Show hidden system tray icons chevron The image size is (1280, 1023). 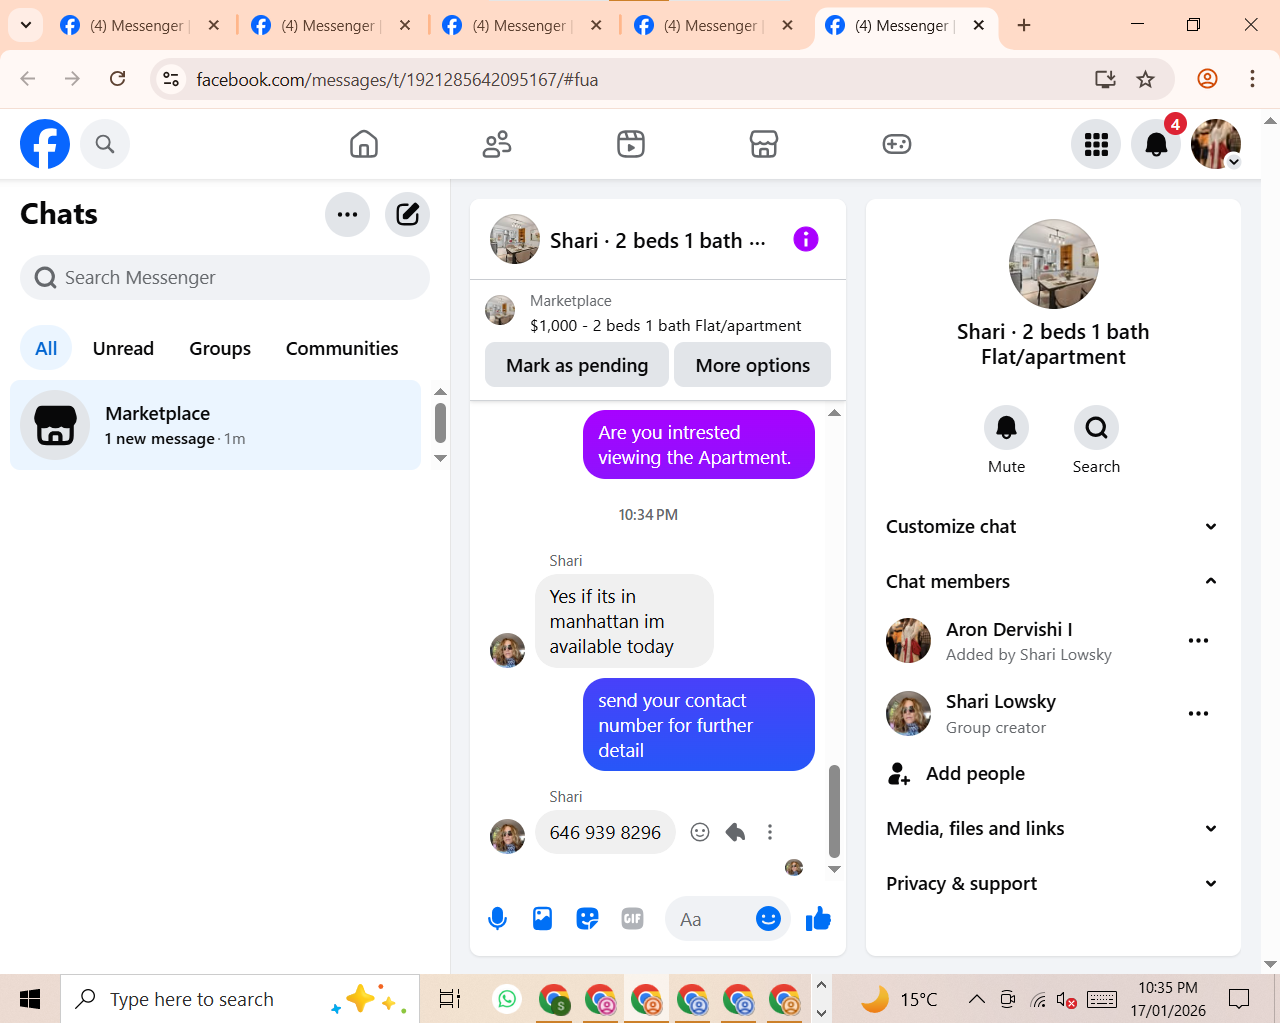tap(976, 999)
